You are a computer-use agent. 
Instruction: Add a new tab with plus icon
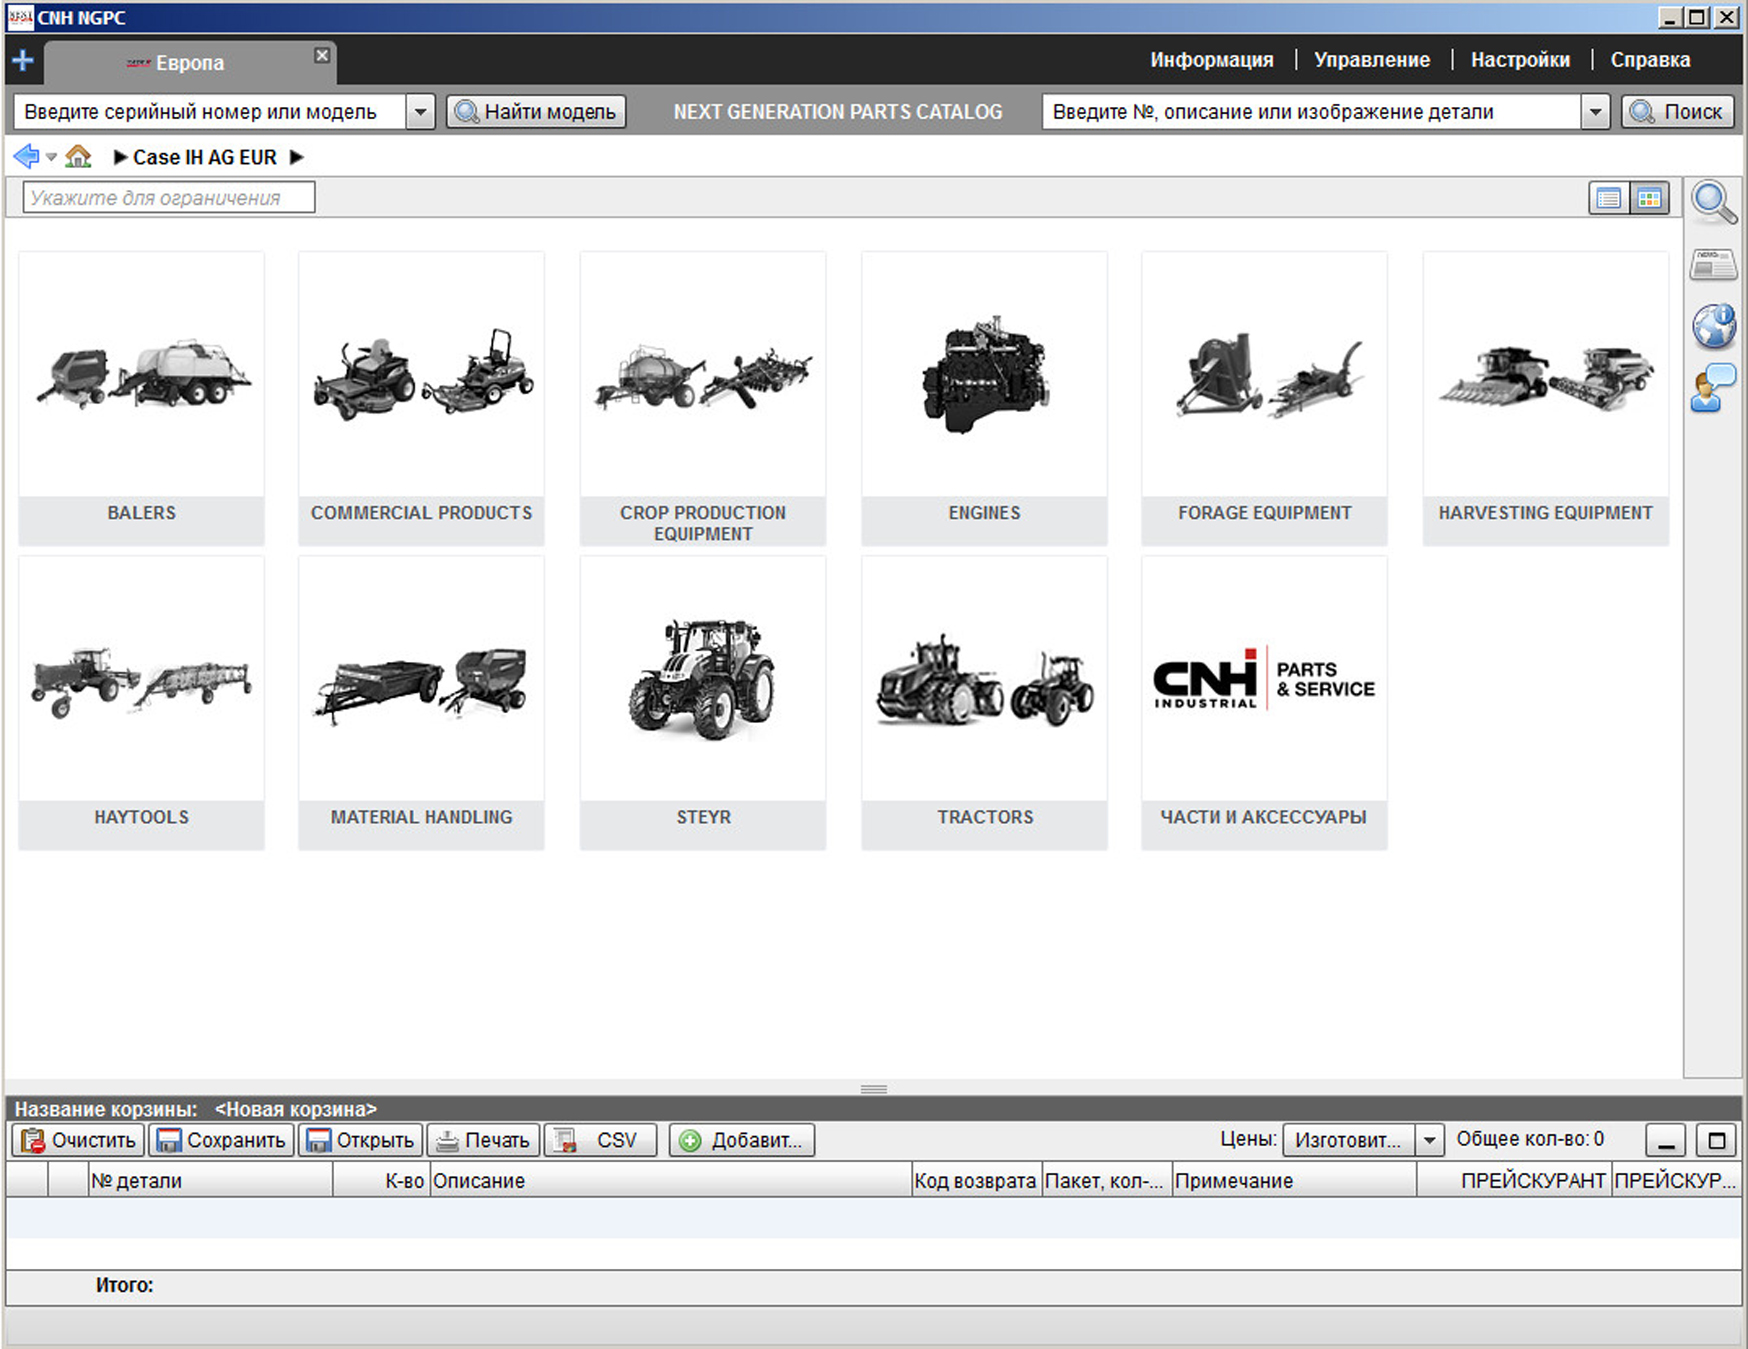[22, 61]
